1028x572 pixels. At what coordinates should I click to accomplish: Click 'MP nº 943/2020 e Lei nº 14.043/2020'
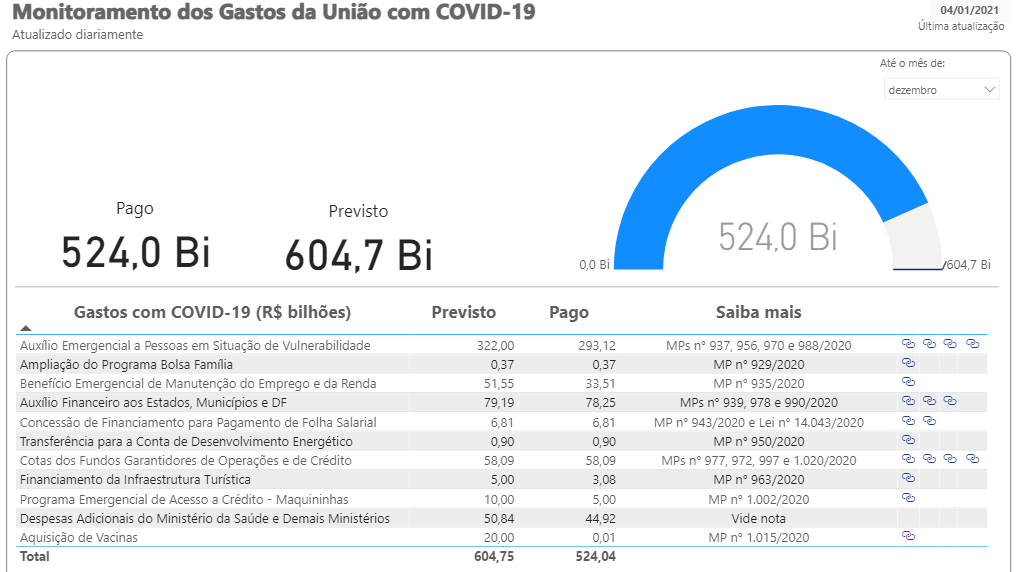point(759,422)
